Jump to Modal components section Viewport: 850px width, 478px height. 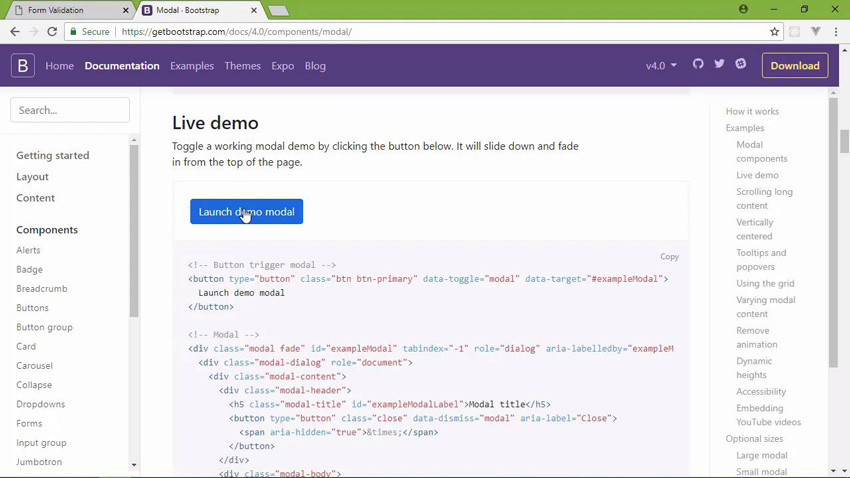tap(762, 152)
